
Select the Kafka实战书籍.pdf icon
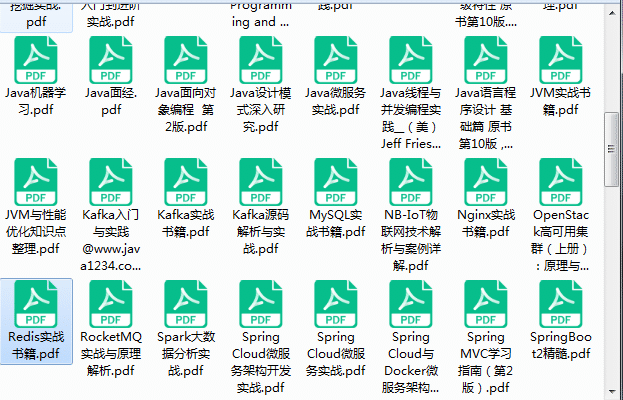tap(186, 182)
